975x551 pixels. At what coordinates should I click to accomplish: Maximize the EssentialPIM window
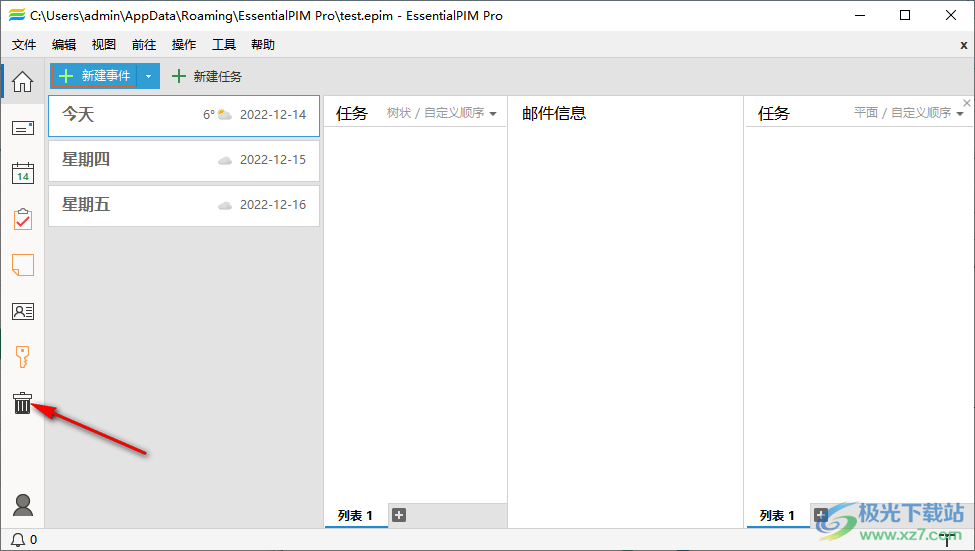[905, 15]
